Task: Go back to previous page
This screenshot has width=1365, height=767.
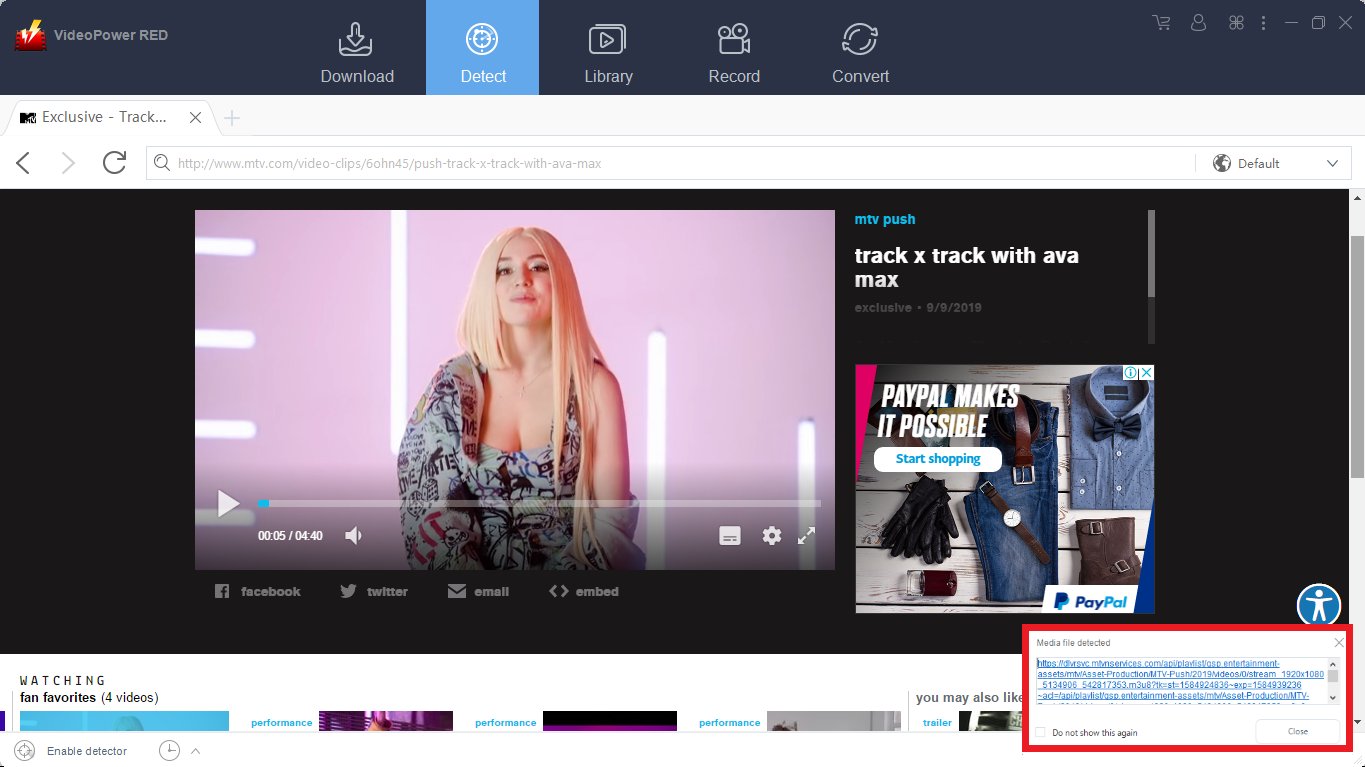Action: pos(23,163)
